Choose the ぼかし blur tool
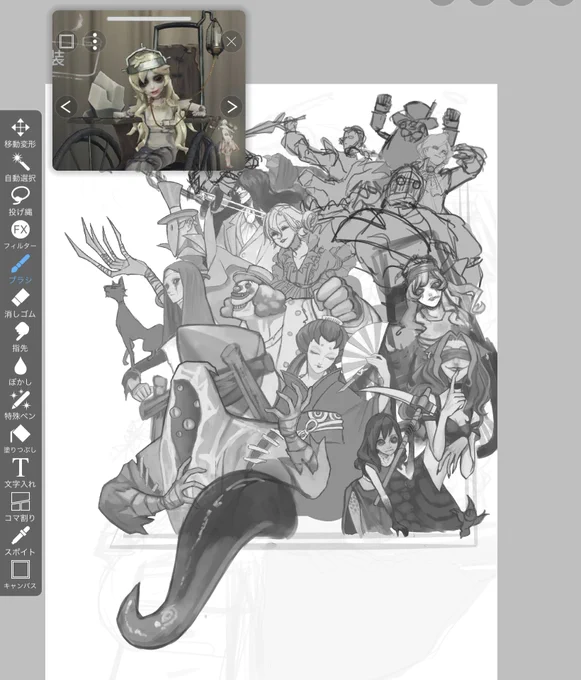 [20, 371]
